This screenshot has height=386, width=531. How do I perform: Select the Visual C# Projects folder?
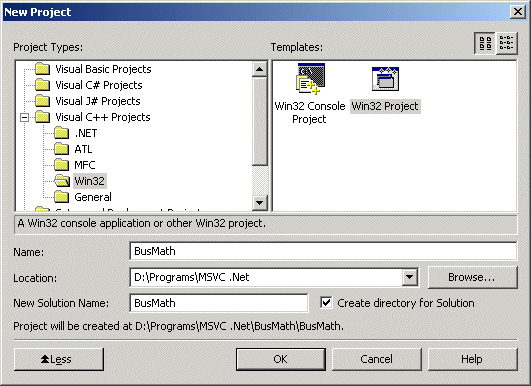pos(99,85)
